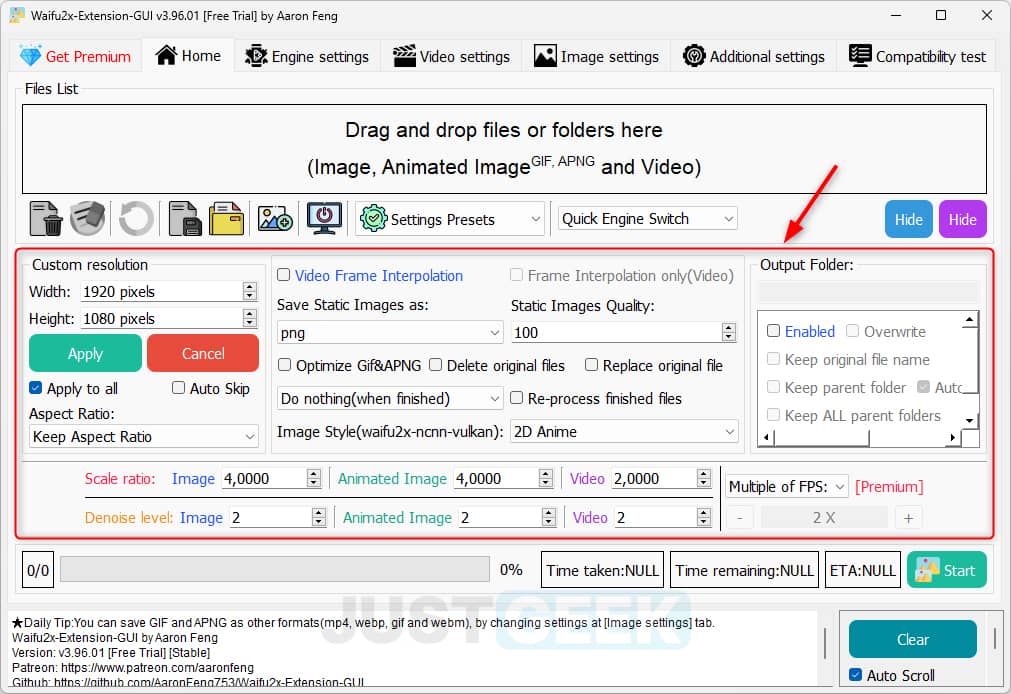This screenshot has width=1011, height=694.
Task: Open the png save format dropdown
Action: point(390,333)
